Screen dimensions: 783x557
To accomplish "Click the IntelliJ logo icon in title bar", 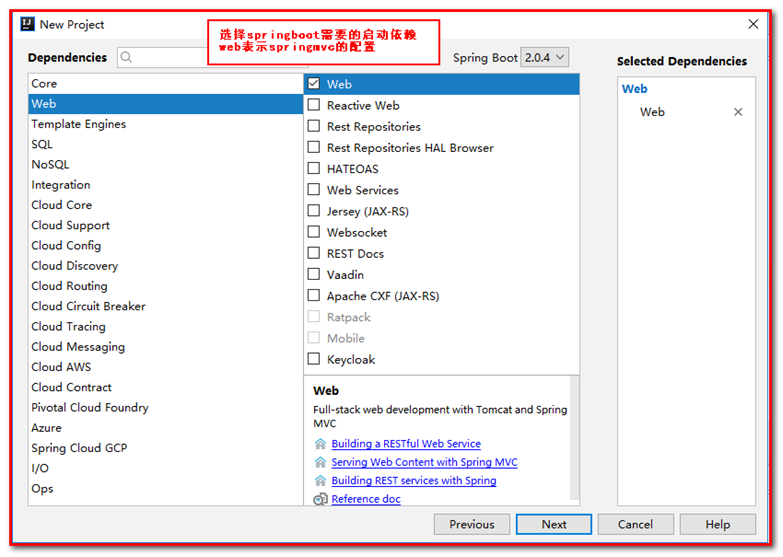I will (27, 24).
